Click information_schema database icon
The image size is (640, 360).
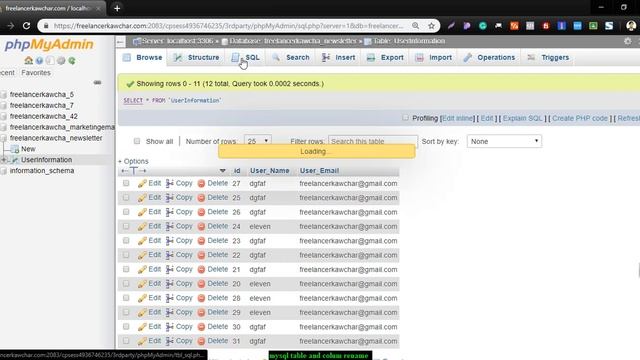pyautogui.click(x=4, y=171)
